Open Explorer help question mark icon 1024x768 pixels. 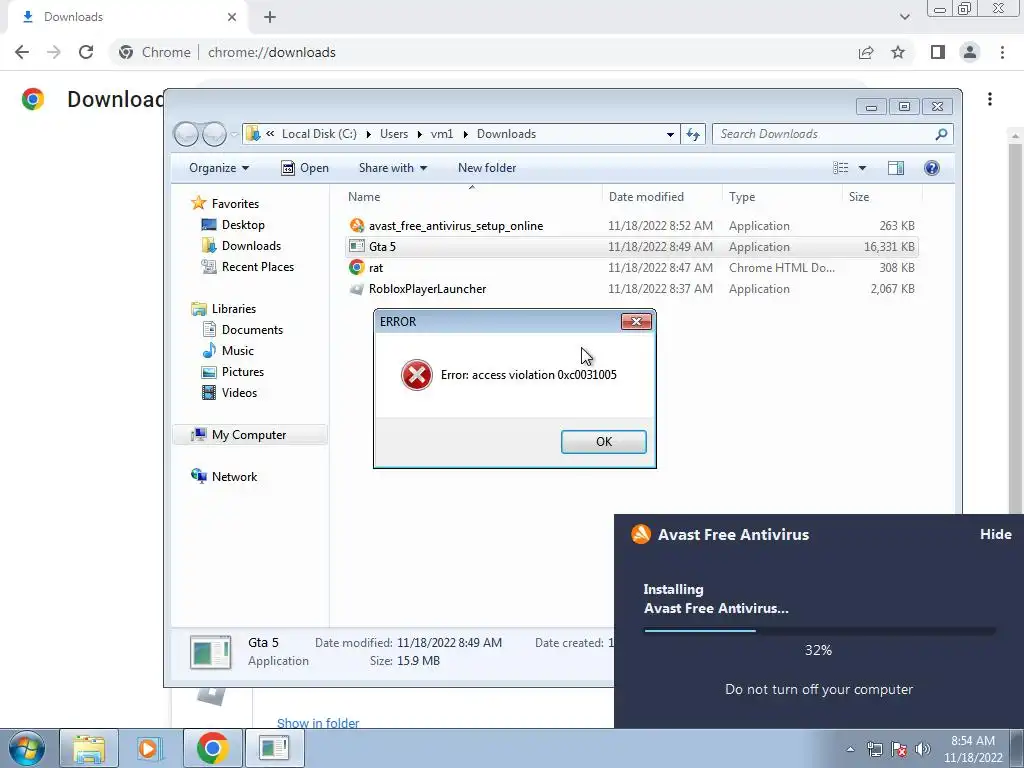(932, 168)
